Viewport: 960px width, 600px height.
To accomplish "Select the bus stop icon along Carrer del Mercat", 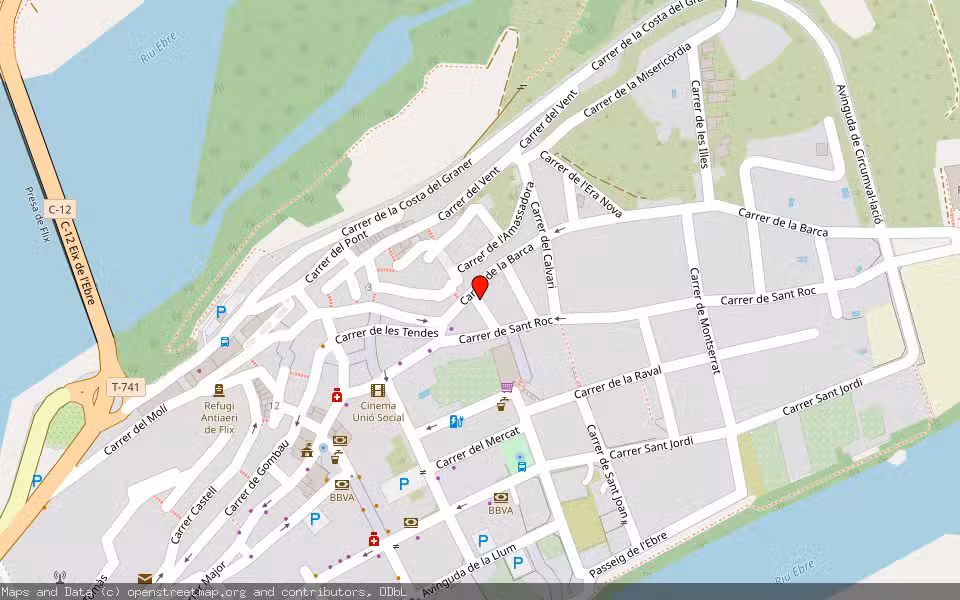I will (521, 466).
